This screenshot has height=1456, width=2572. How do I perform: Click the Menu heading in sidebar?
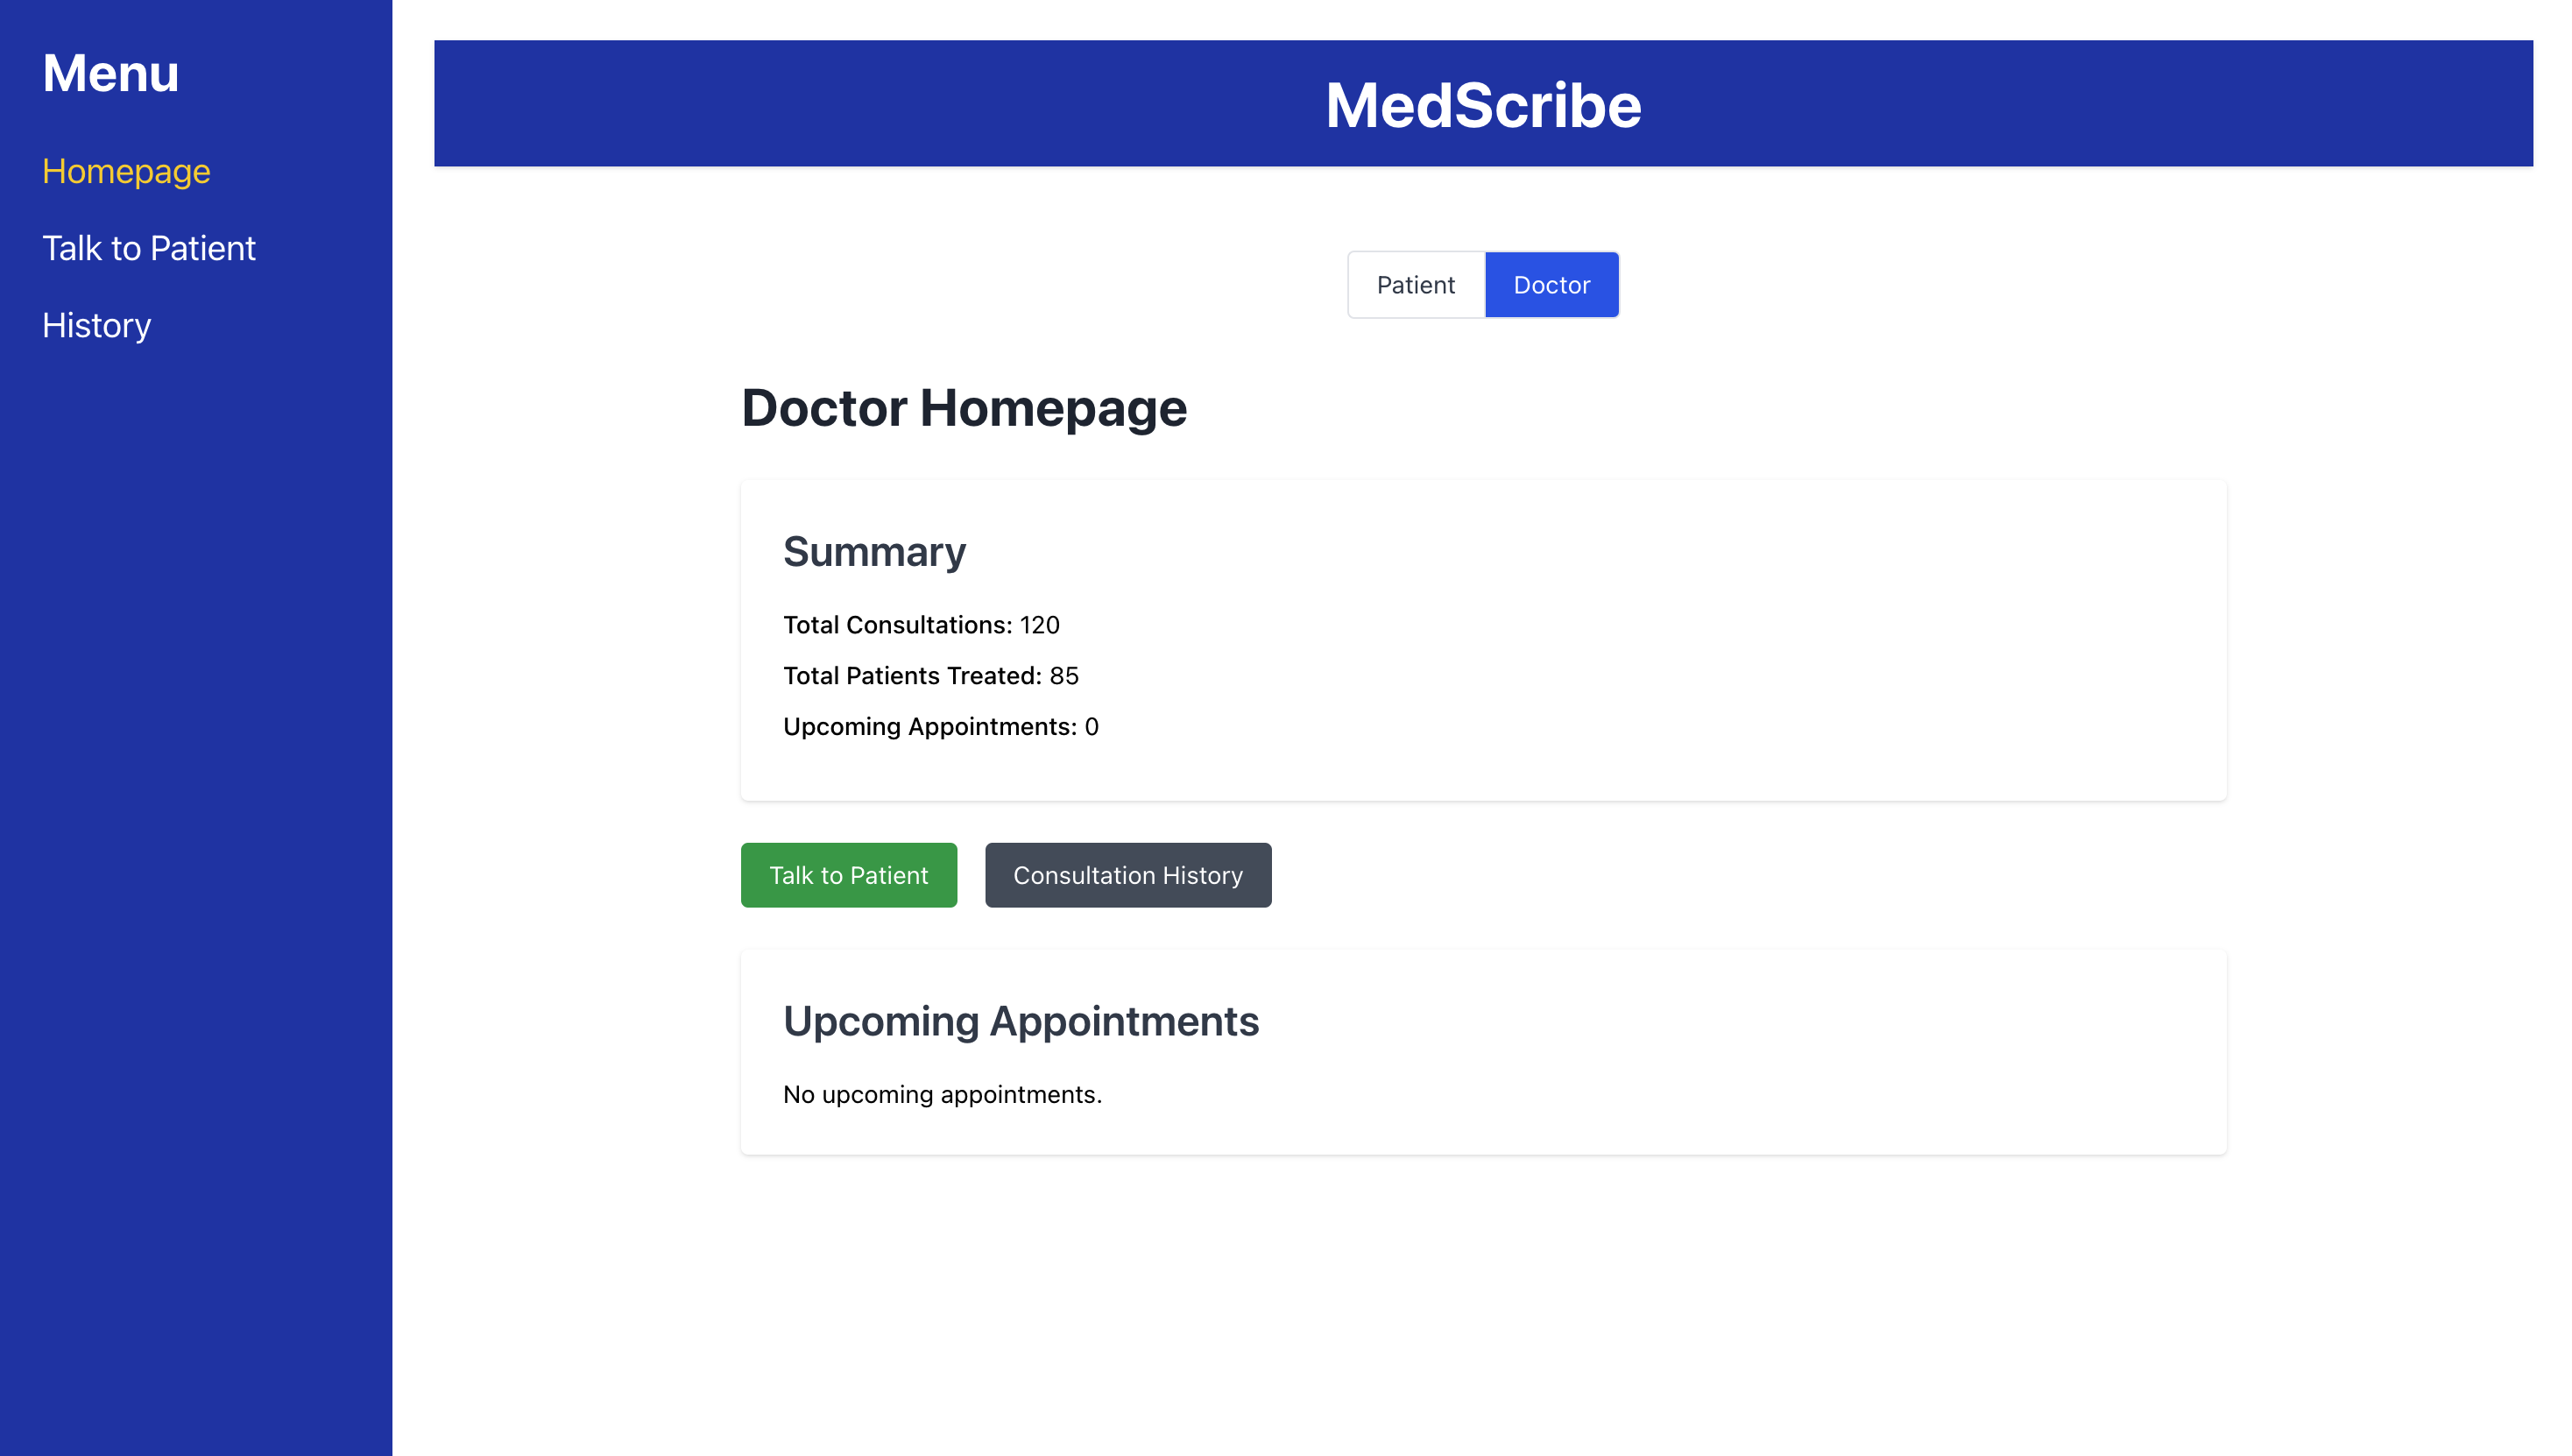tap(110, 73)
